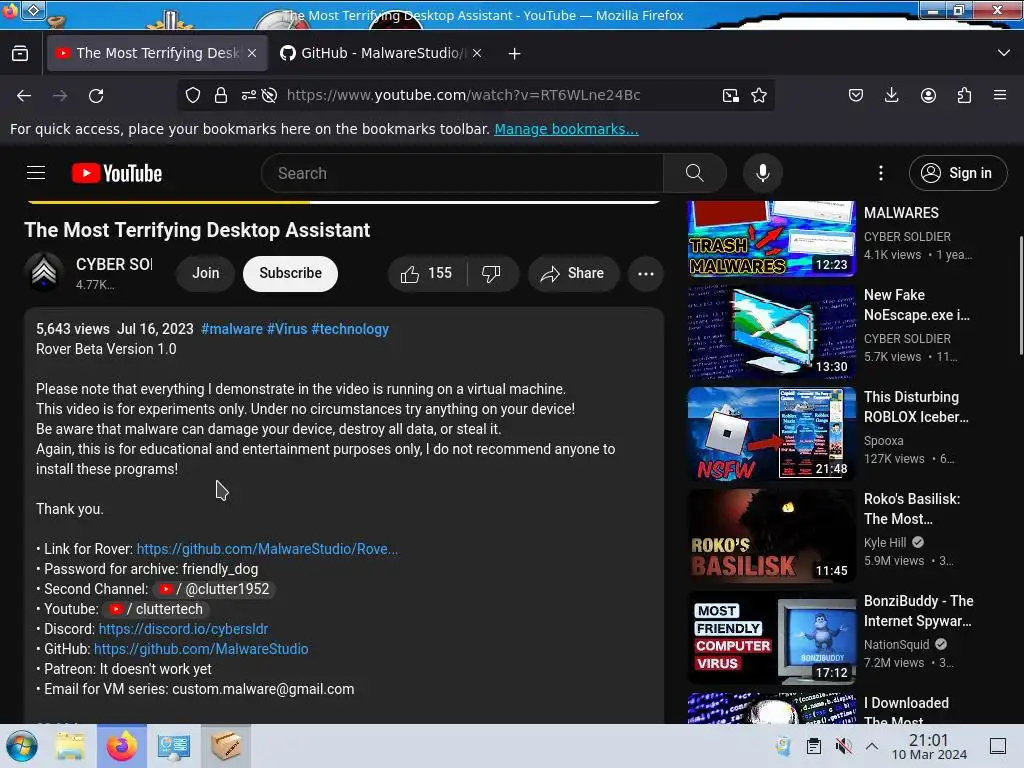This screenshot has width=1024, height=768.
Task: Open the clock showing 21:01
Action: [x=929, y=746]
